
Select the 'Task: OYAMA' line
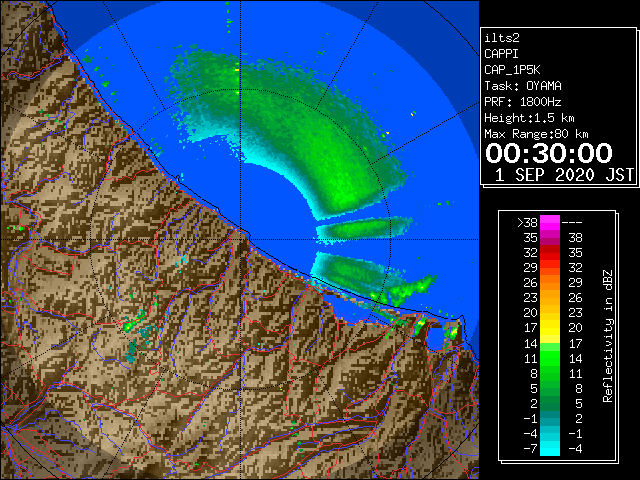pyautogui.click(x=523, y=86)
